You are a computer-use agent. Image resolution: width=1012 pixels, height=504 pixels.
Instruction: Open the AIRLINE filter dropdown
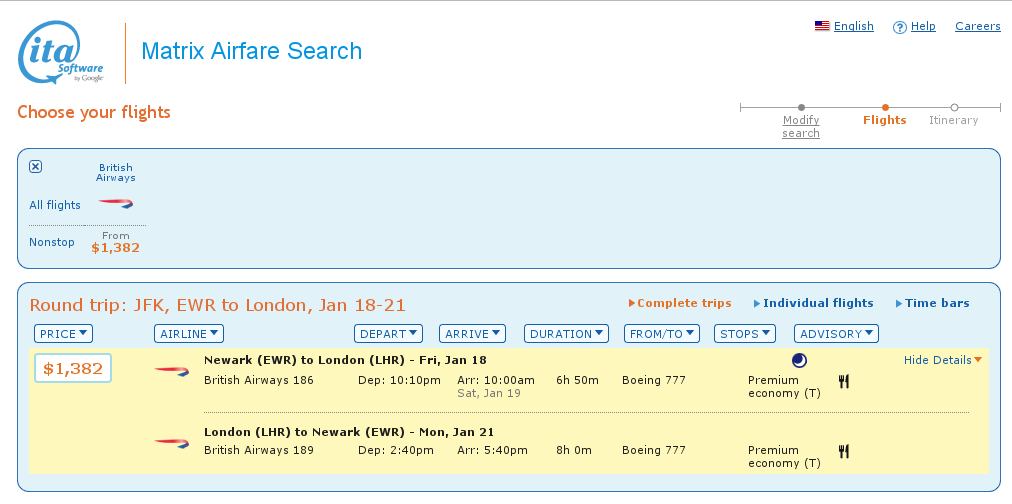coord(188,334)
